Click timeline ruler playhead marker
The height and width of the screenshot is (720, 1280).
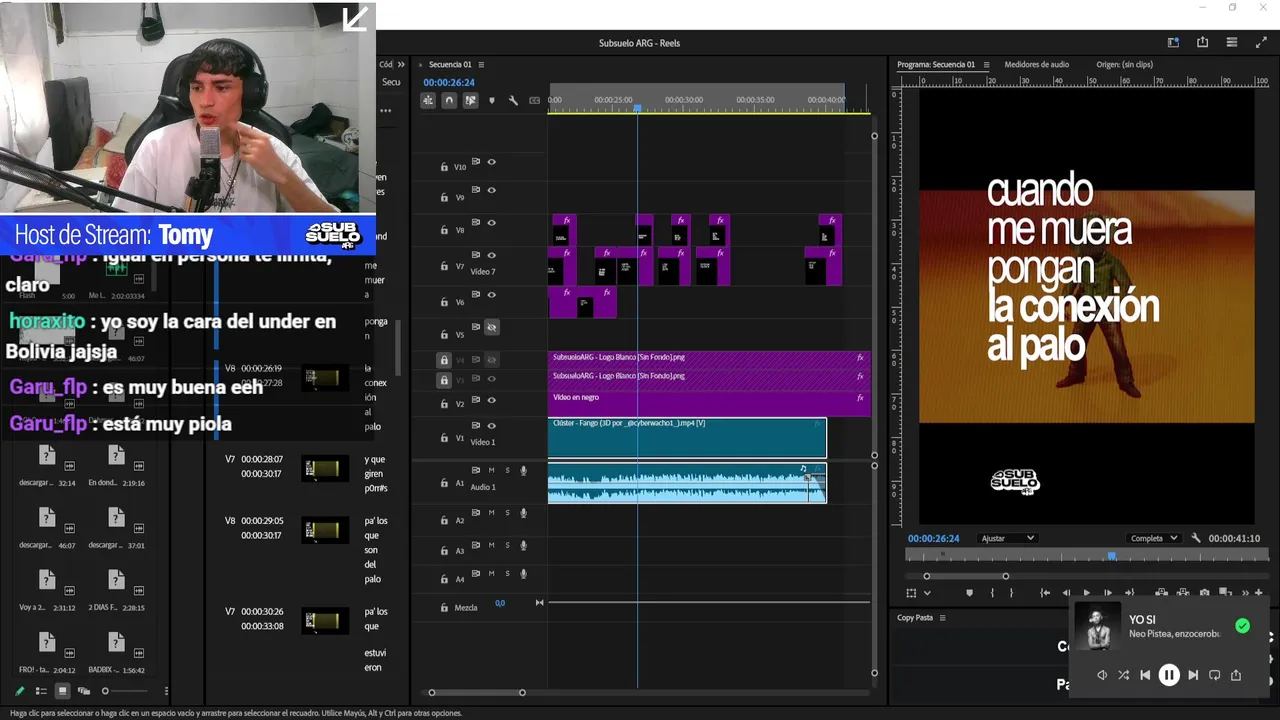(x=637, y=107)
